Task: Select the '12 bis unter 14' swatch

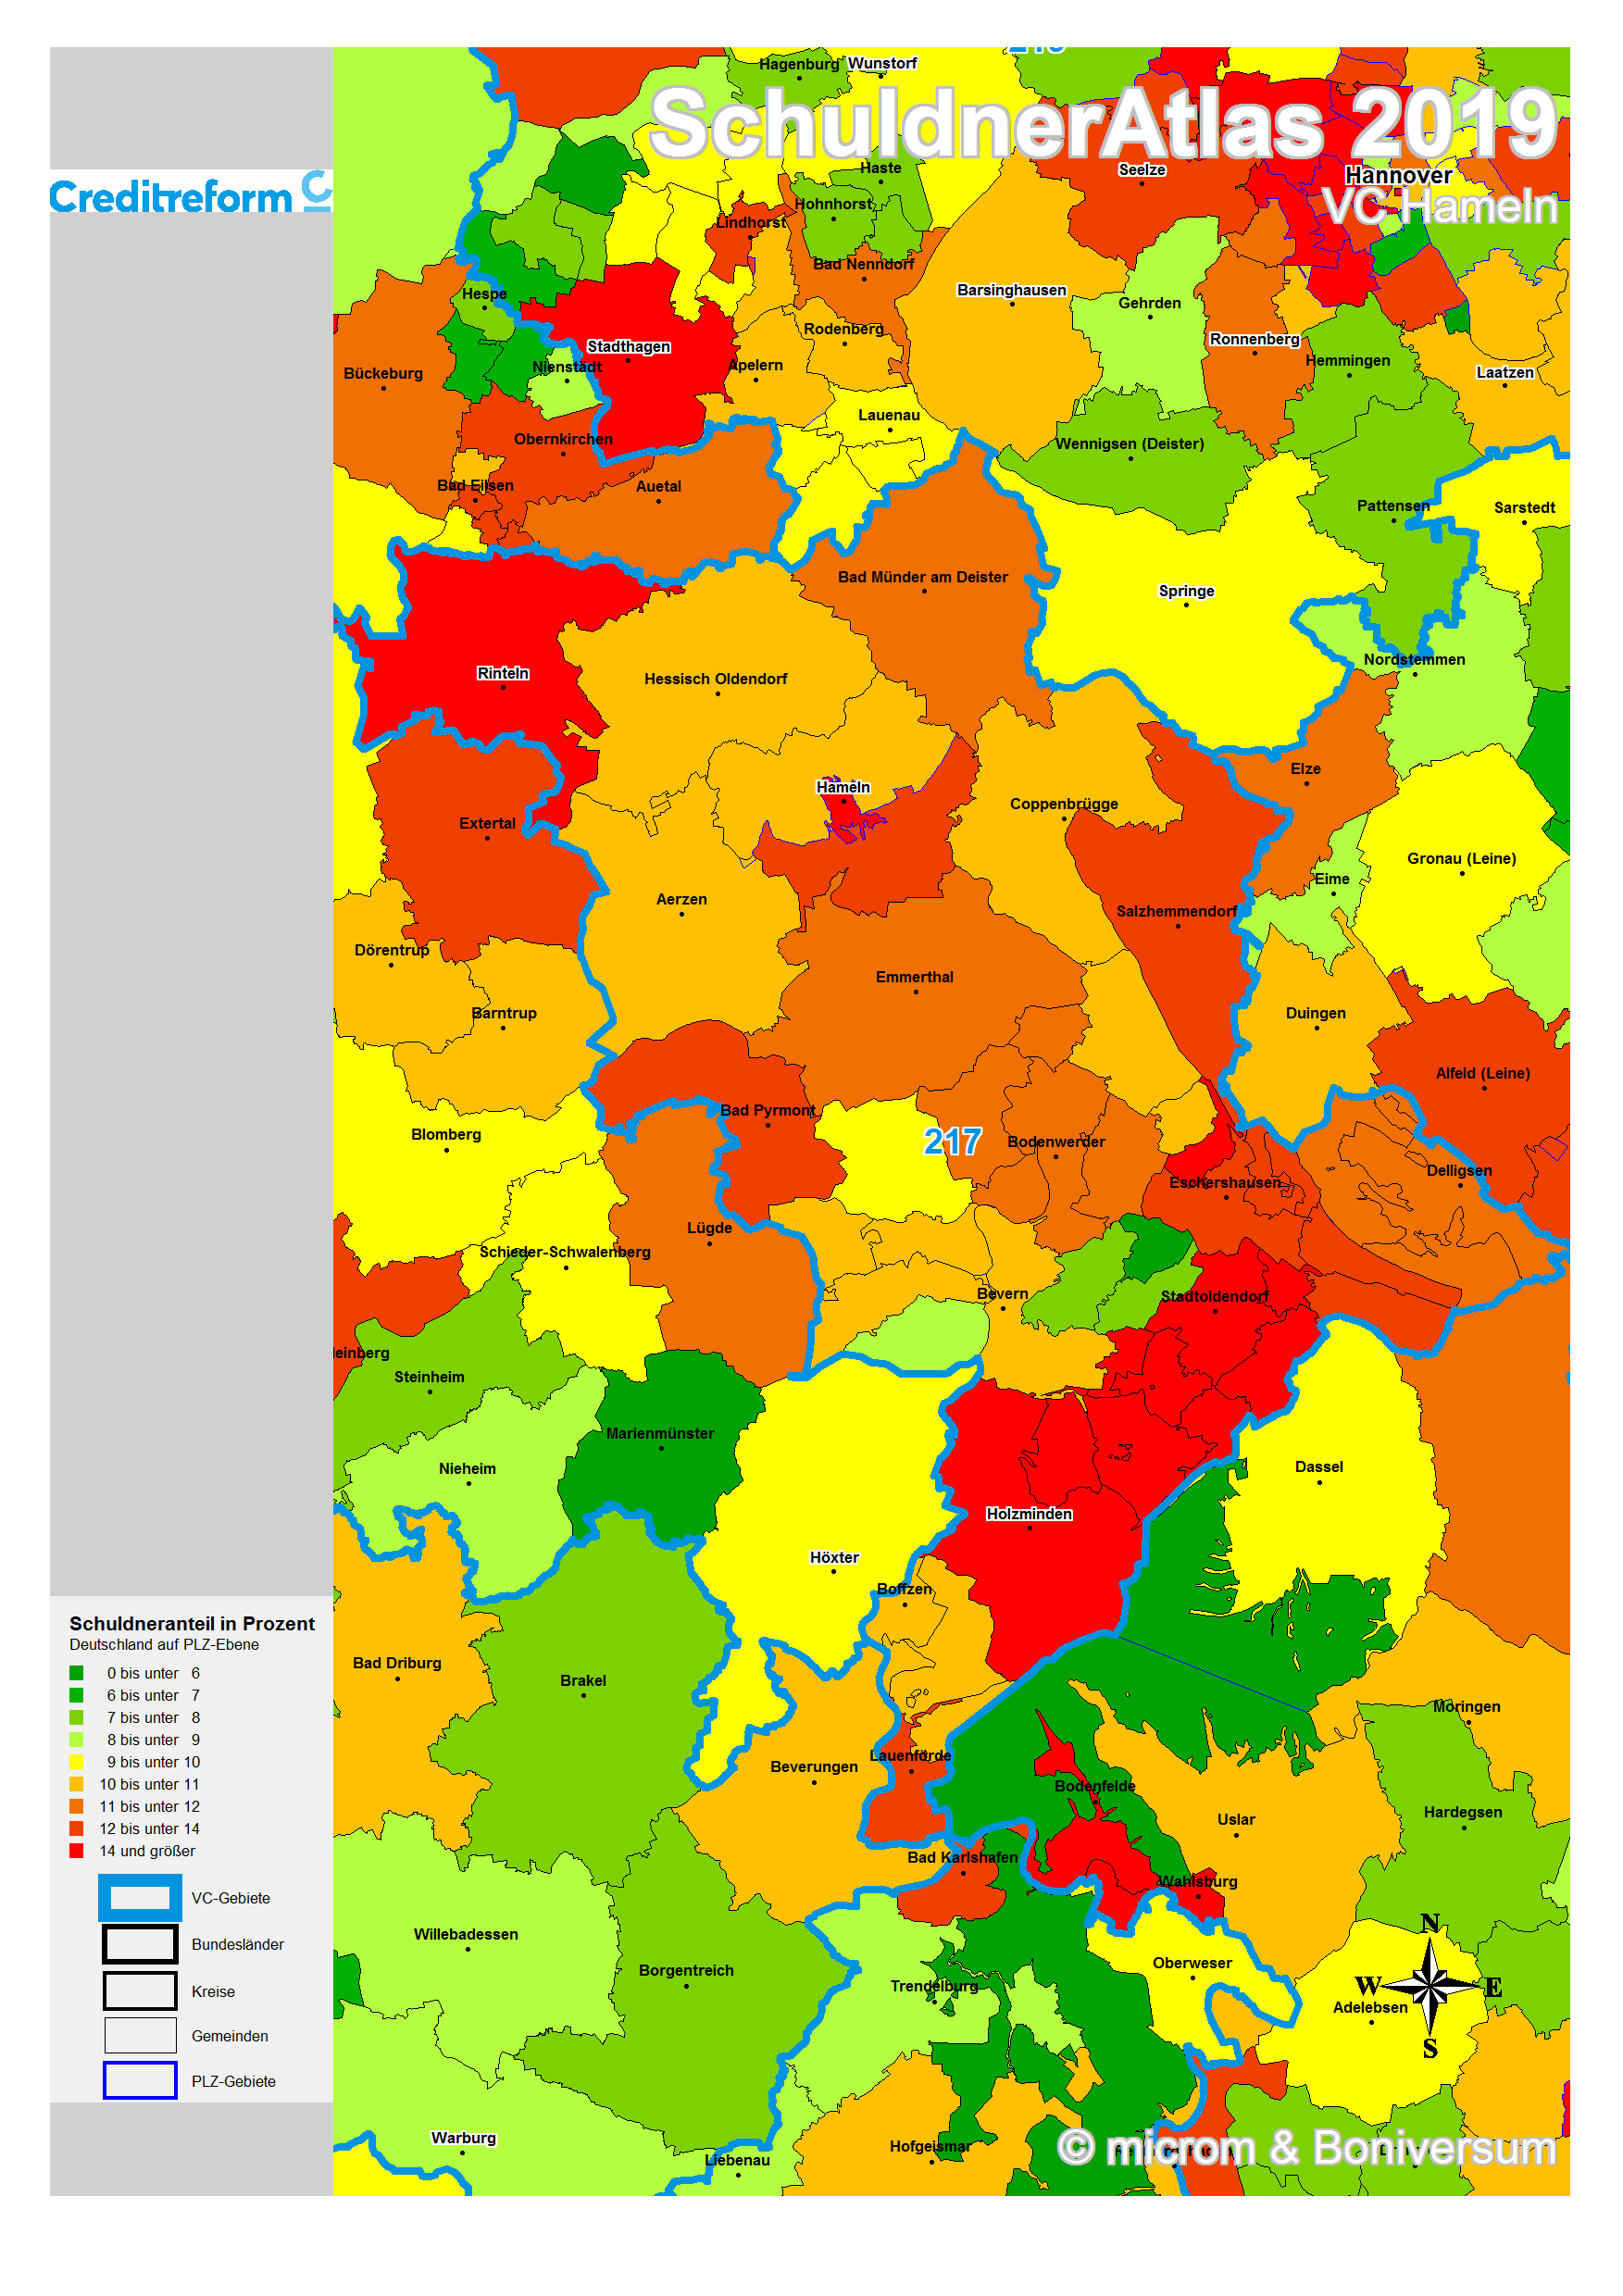Action: tap(76, 1828)
